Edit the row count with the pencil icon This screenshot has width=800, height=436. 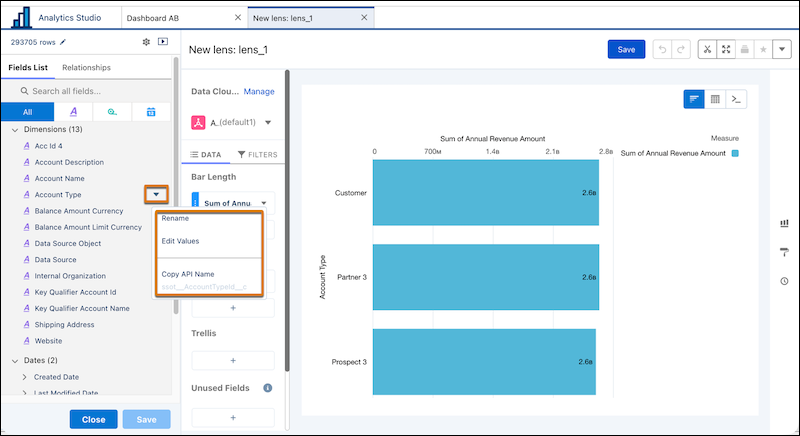pos(63,42)
